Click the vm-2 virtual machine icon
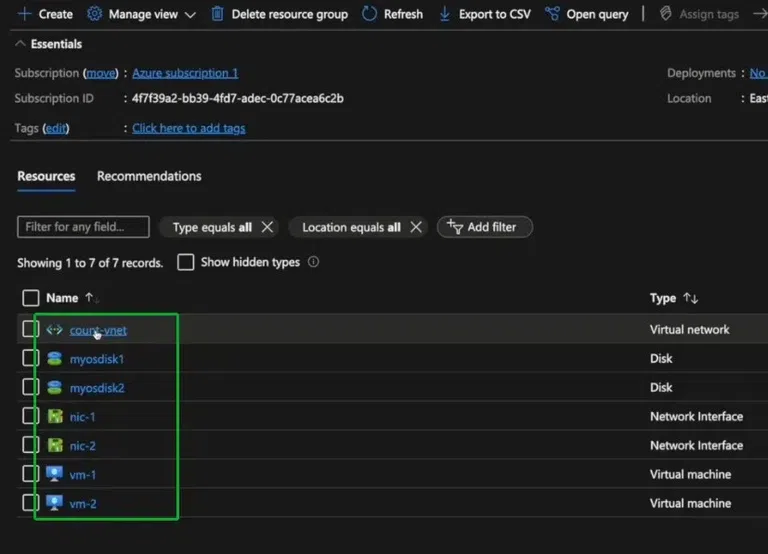Screen dimensions: 768x554 coord(54,503)
